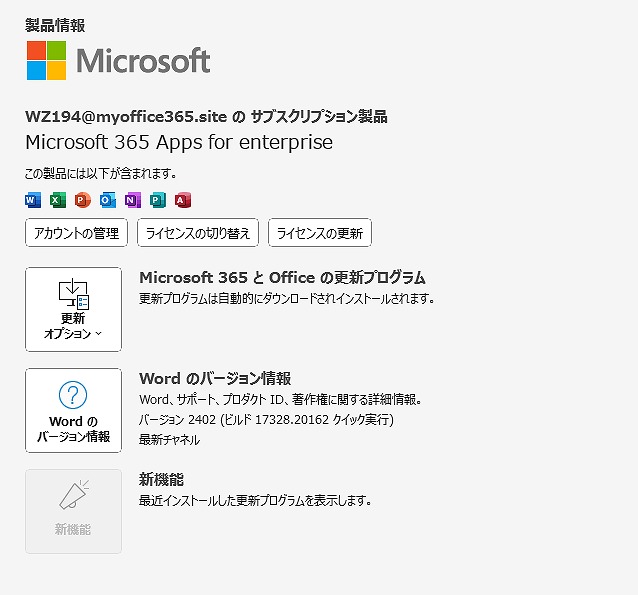This screenshot has width=638, height=595.
Task: Click Word、サポート、プロダクト ID description text
Action: click(280, 399)
